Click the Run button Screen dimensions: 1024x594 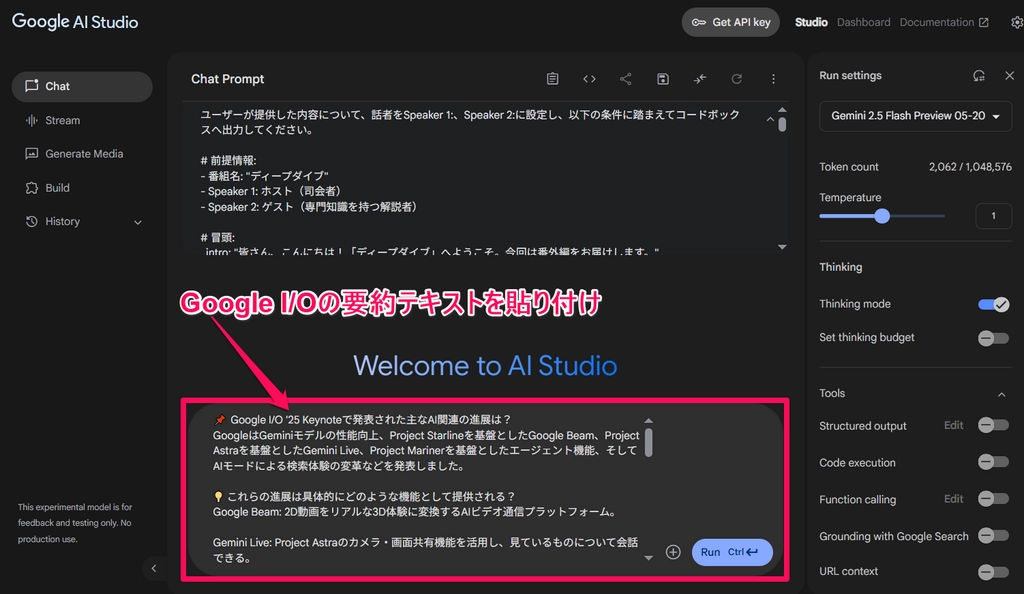(732, 552)
